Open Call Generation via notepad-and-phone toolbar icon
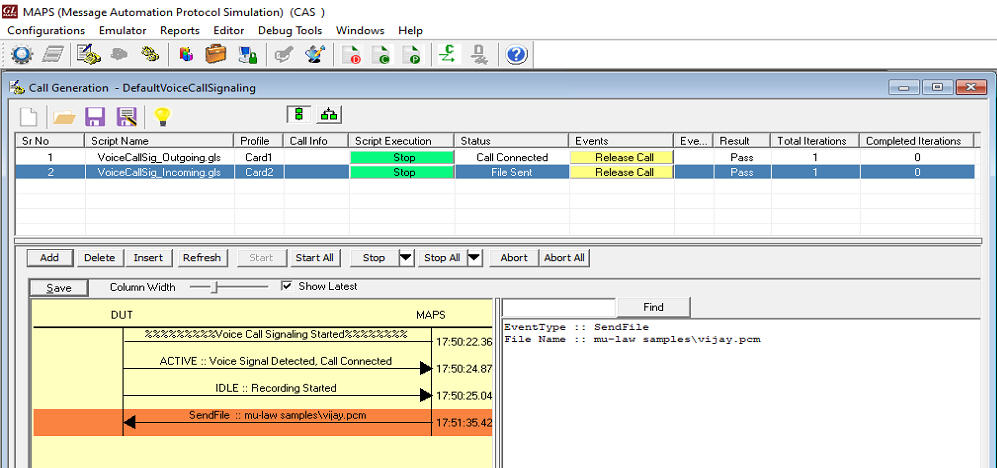The width and height of the screenshot is (997, 468). [89, 55]
